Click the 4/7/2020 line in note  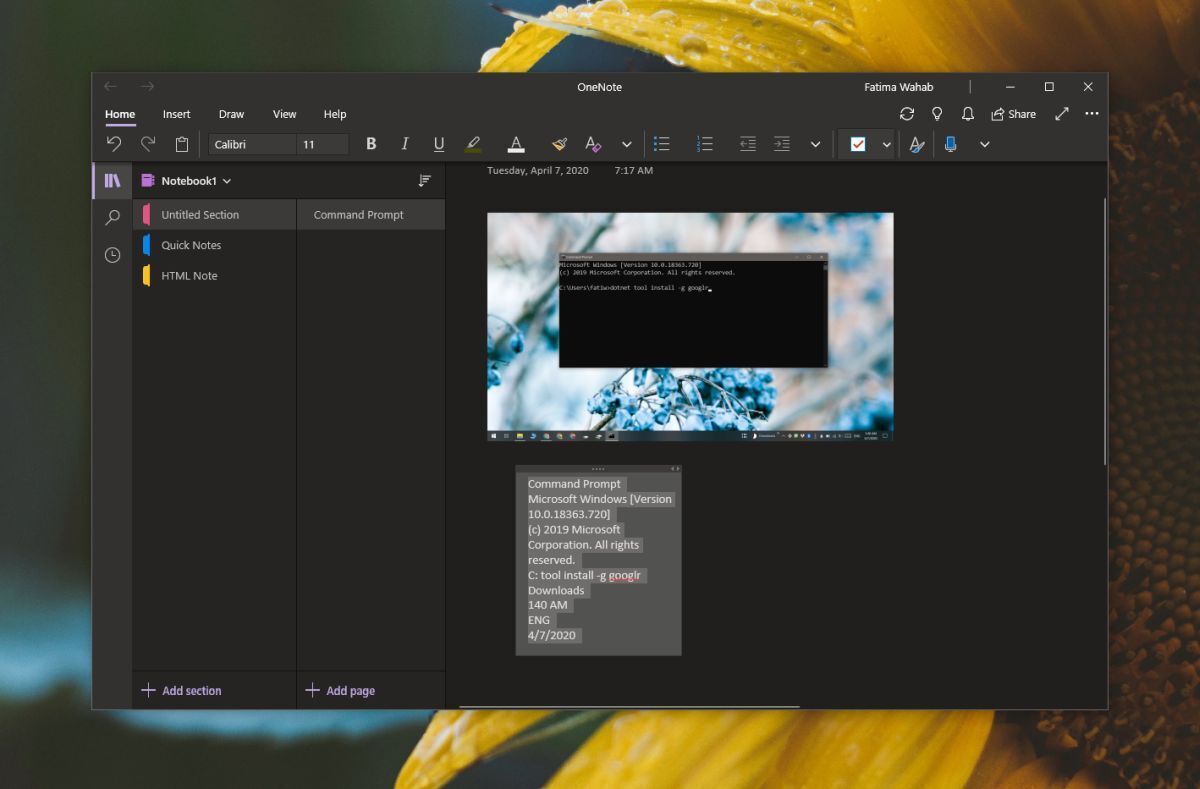[552, 635]
